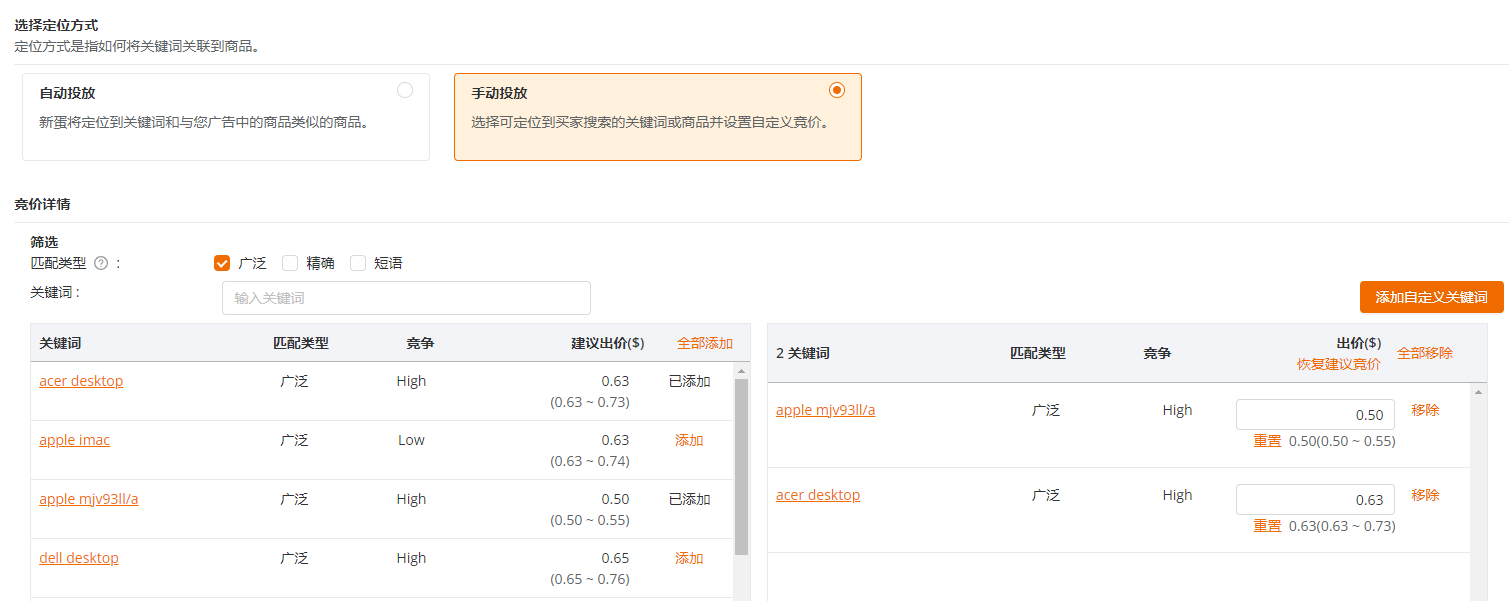
Task: Check the 精确 match type checkbox
Action: [x=290, y=263]
